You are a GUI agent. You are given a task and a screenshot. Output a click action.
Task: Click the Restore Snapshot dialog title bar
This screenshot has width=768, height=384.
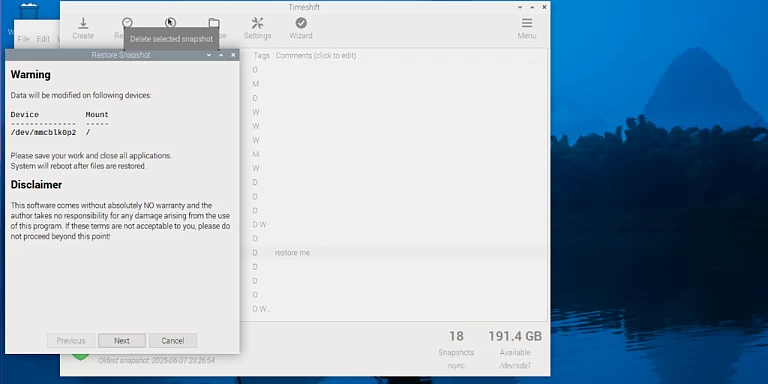(121, 55)
